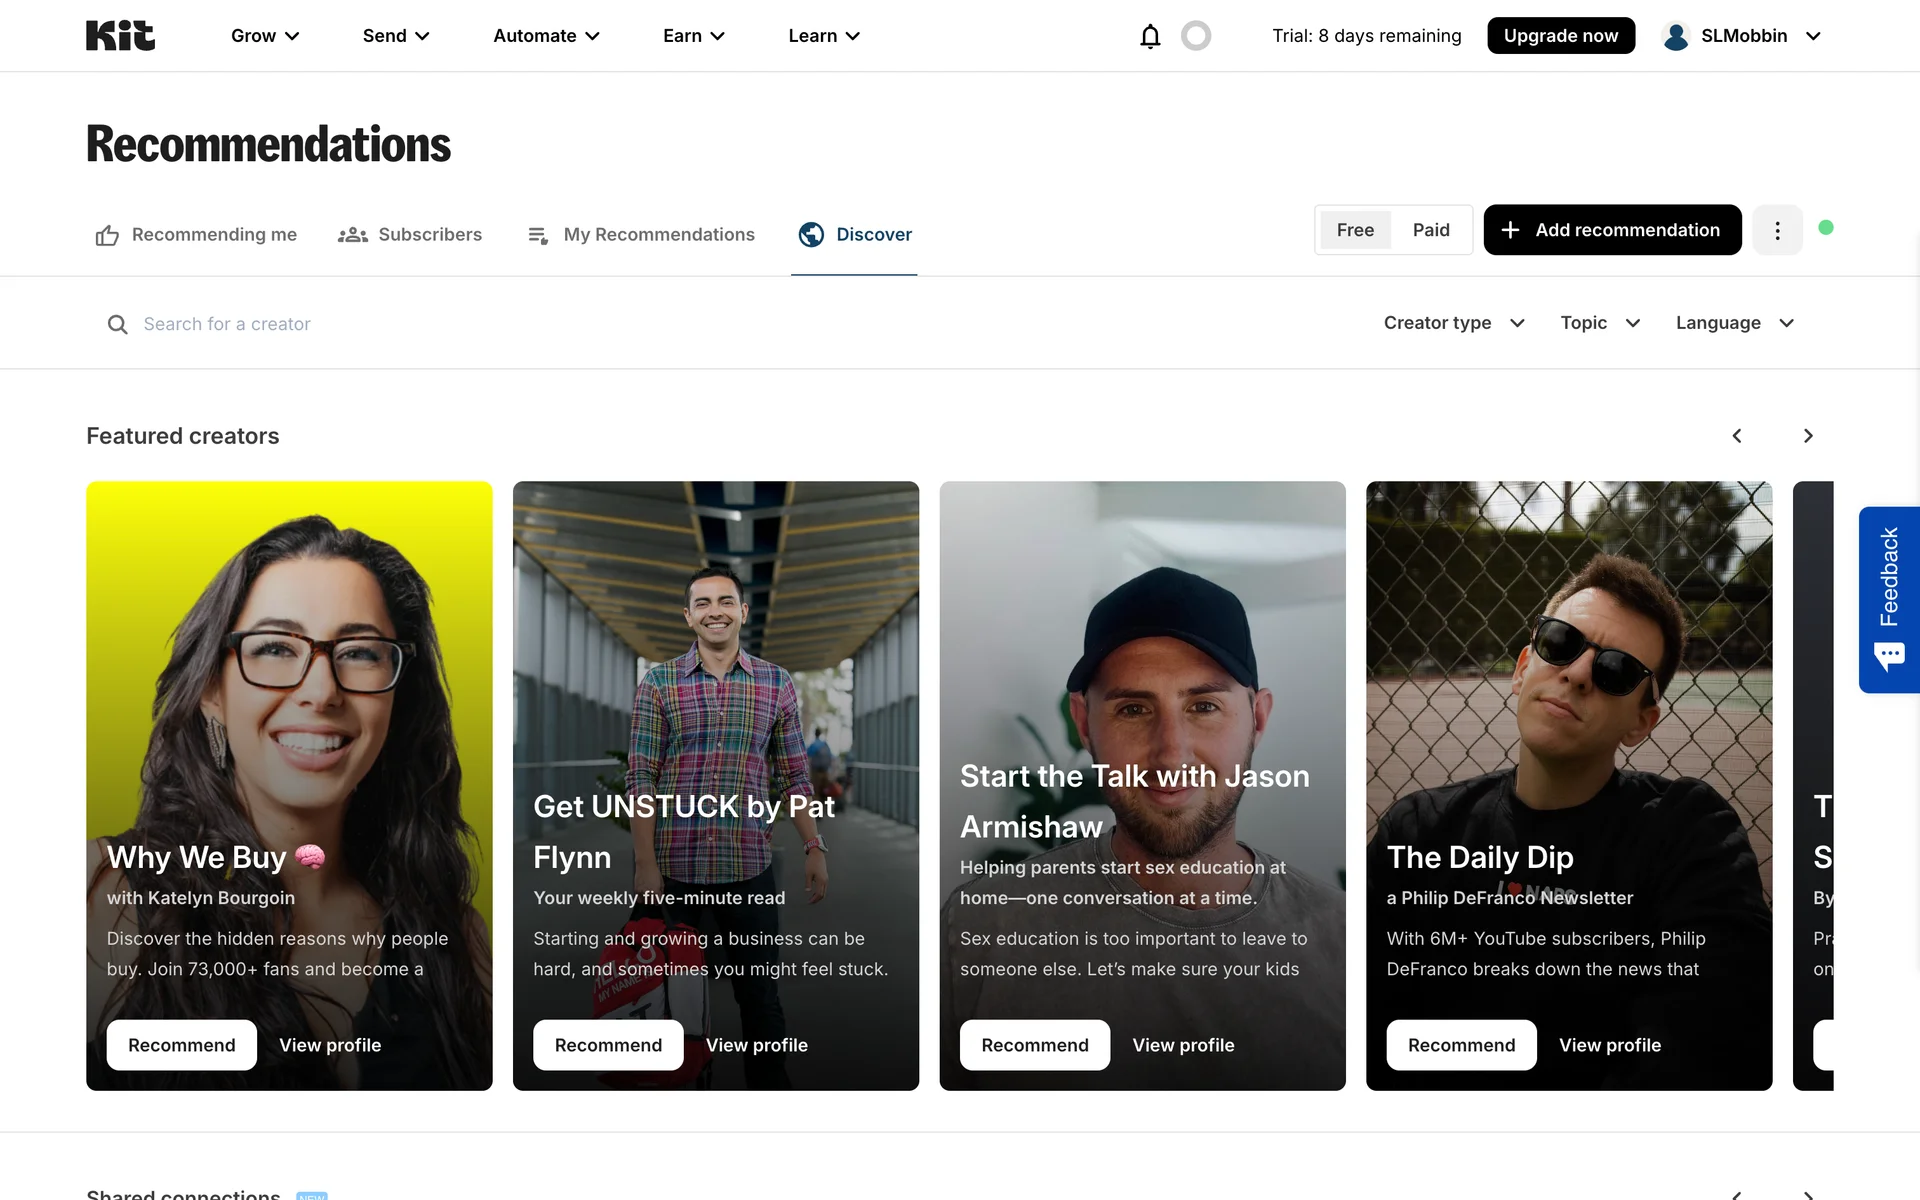
Task: Open the three-dot more options menu
Action: [1777, 230]
